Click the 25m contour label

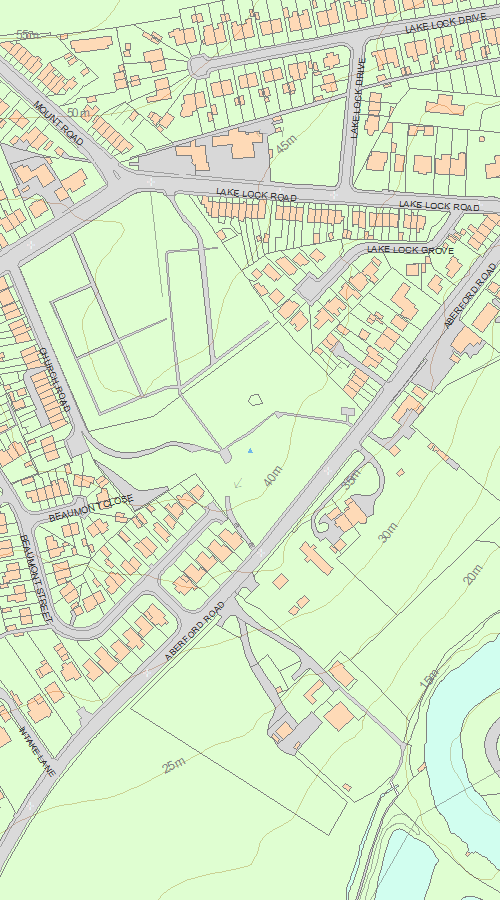[174, 765]
